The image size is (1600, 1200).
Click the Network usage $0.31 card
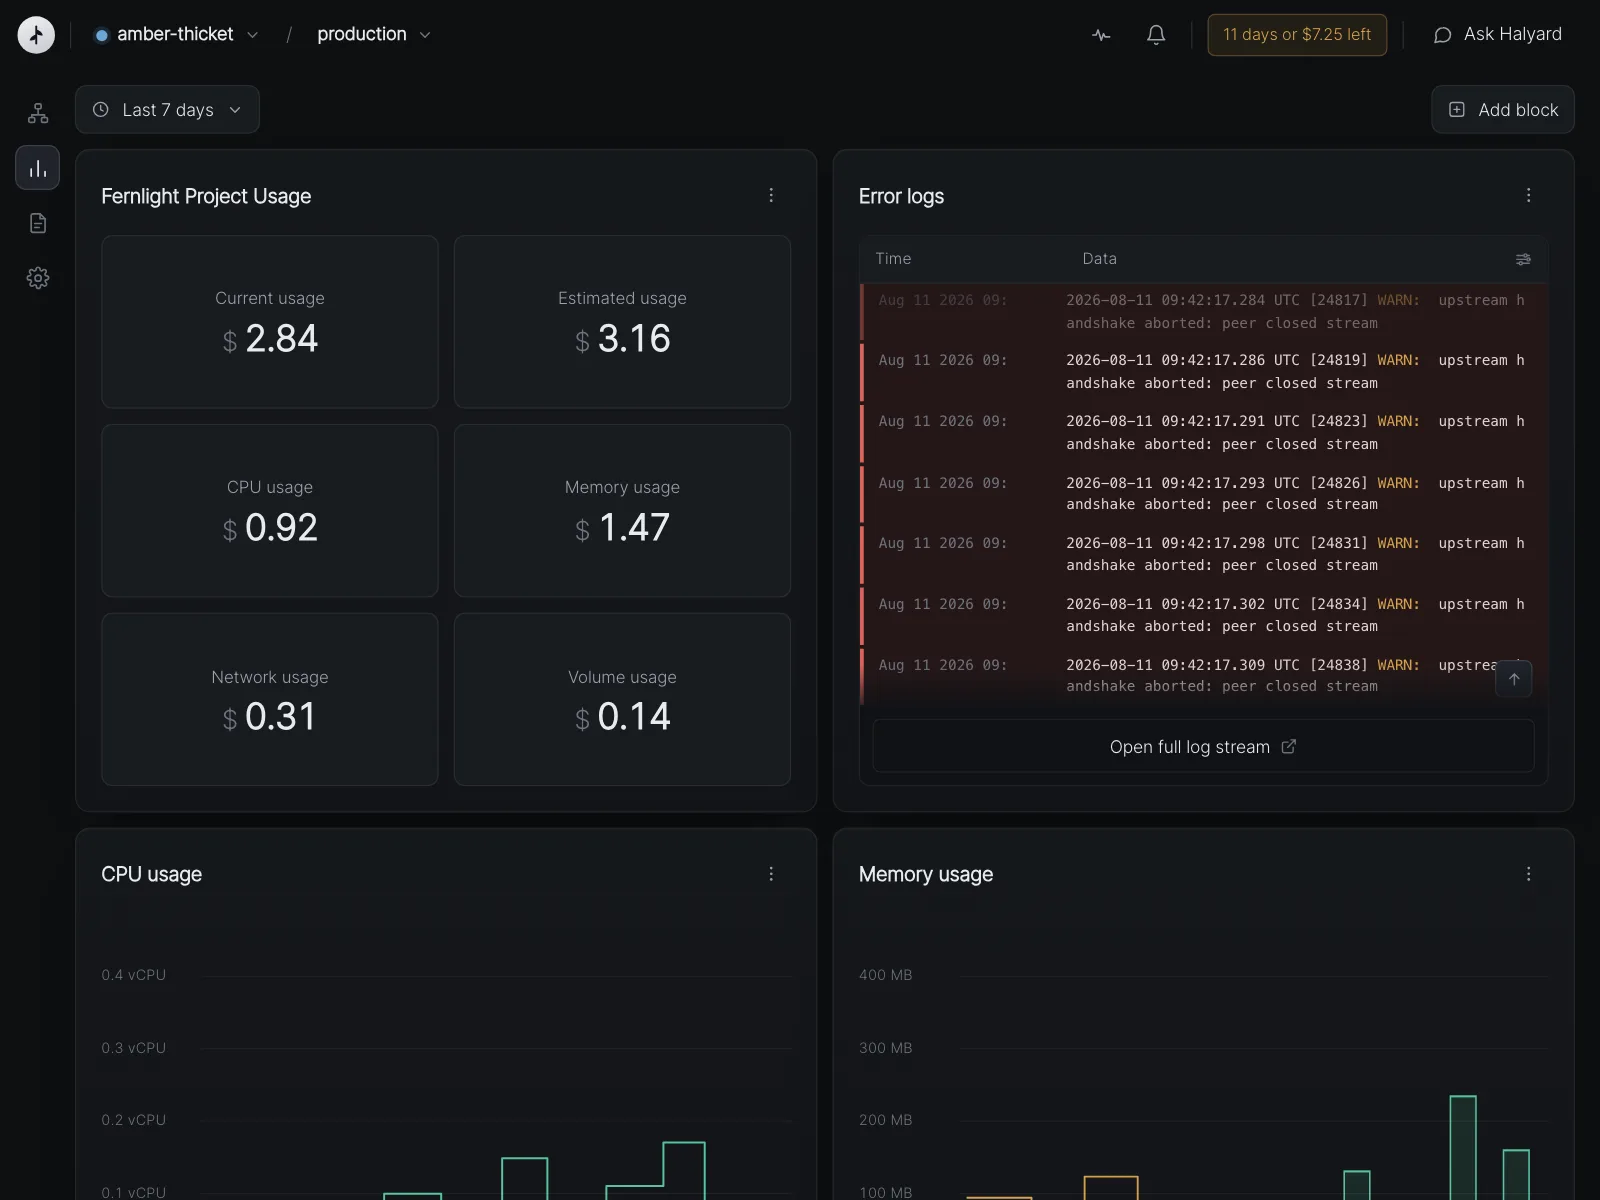270,700
